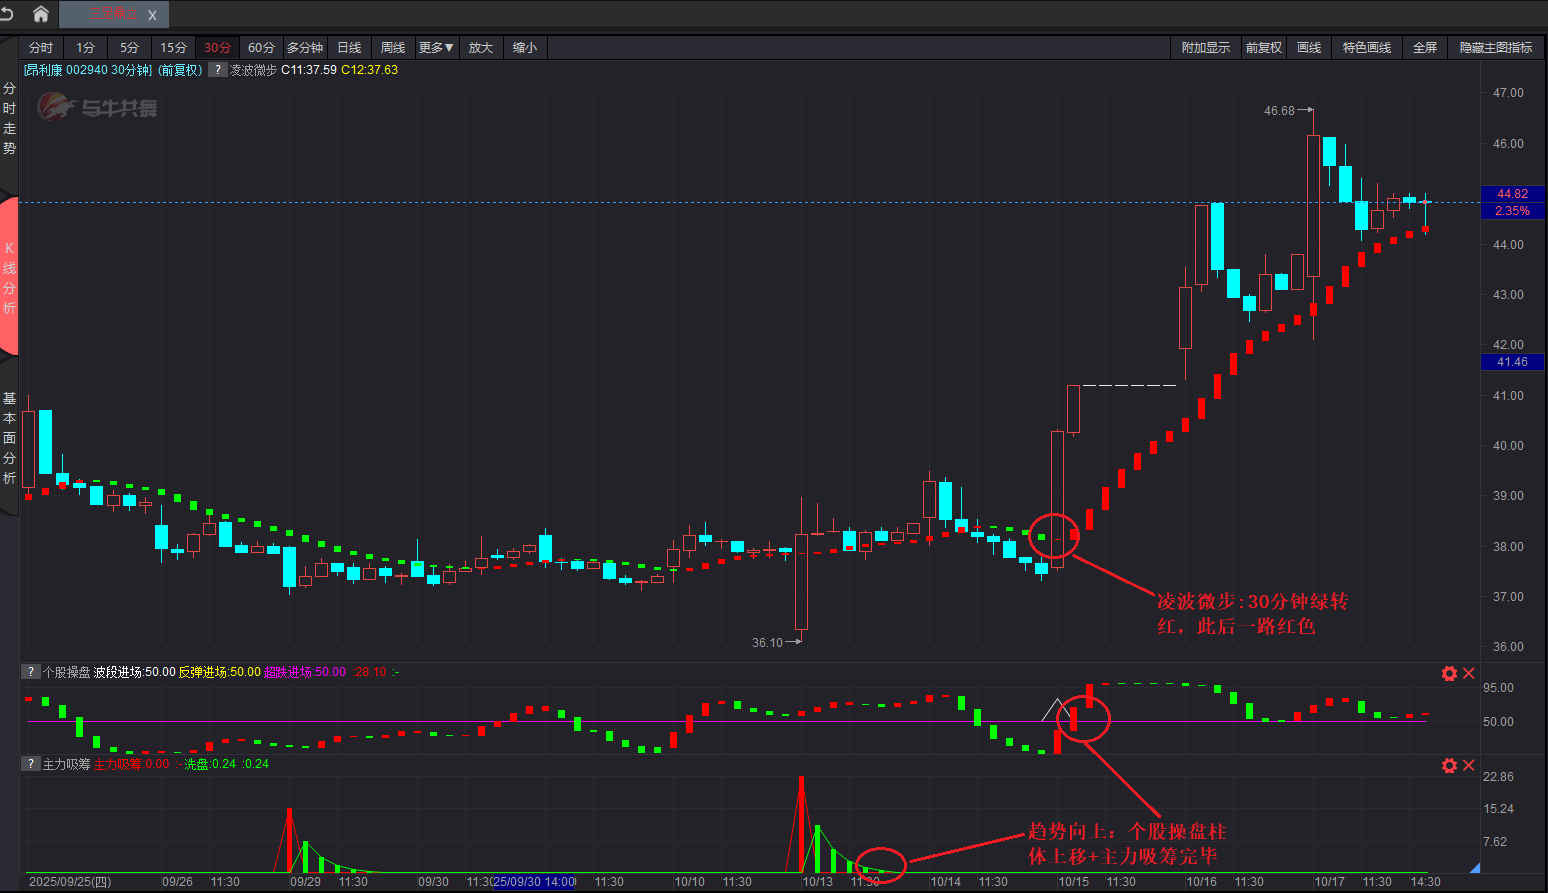1548x893 pixels.
Task: Toggle 隐藏主图指标 to hide main indicators
Action: click(x=1495, y=48)
